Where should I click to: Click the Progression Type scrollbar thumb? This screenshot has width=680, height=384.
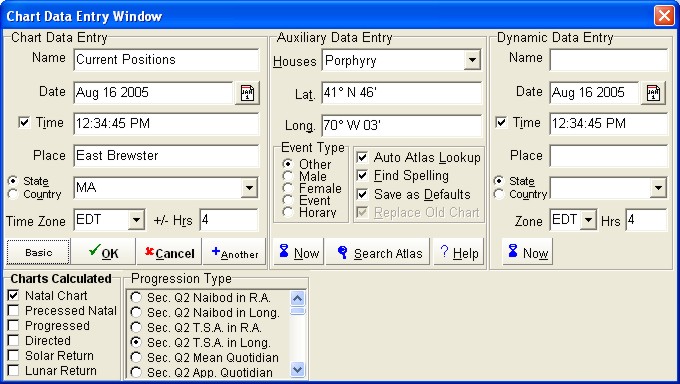point(298,311)
